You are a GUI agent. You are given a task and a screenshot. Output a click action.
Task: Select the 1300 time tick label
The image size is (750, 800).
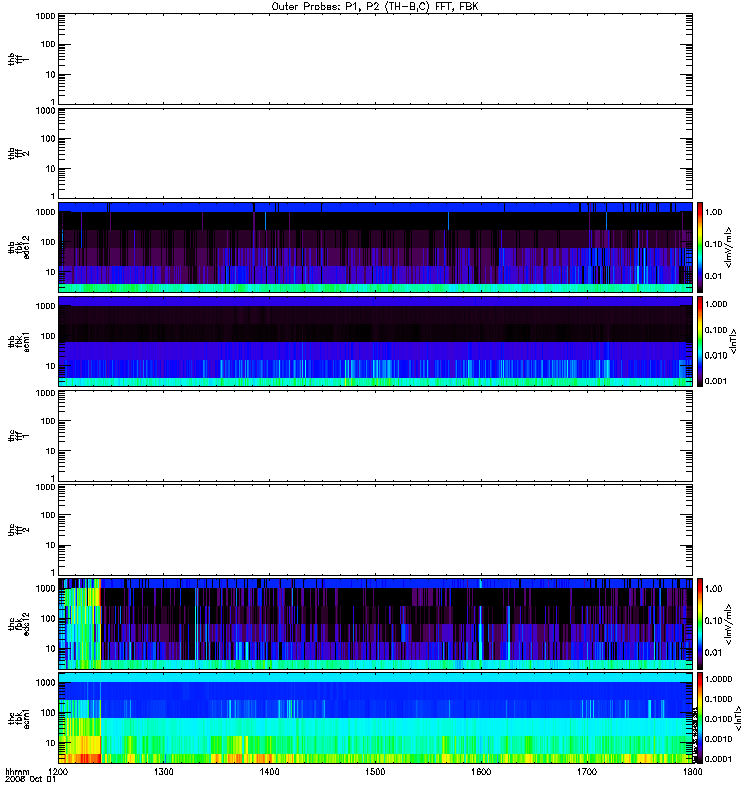(x=164, y=772)
